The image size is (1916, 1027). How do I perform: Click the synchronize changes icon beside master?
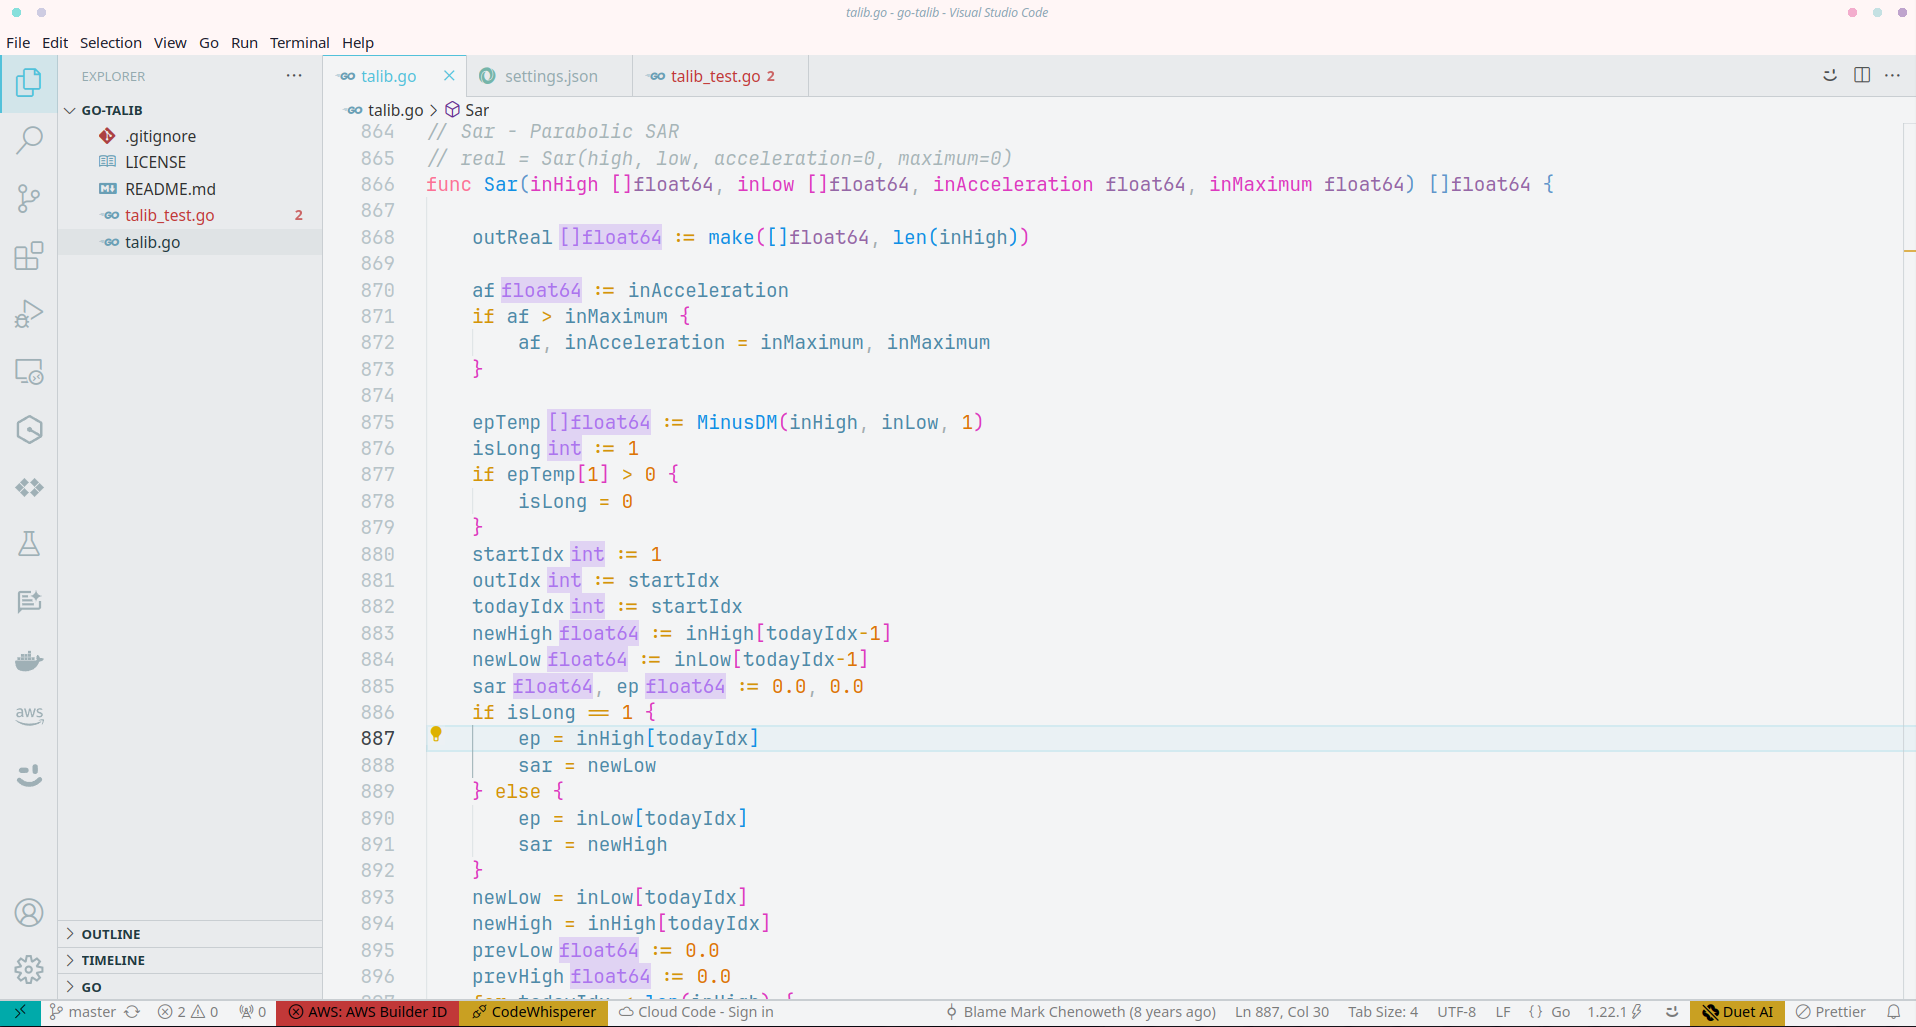click(132, 1012)
